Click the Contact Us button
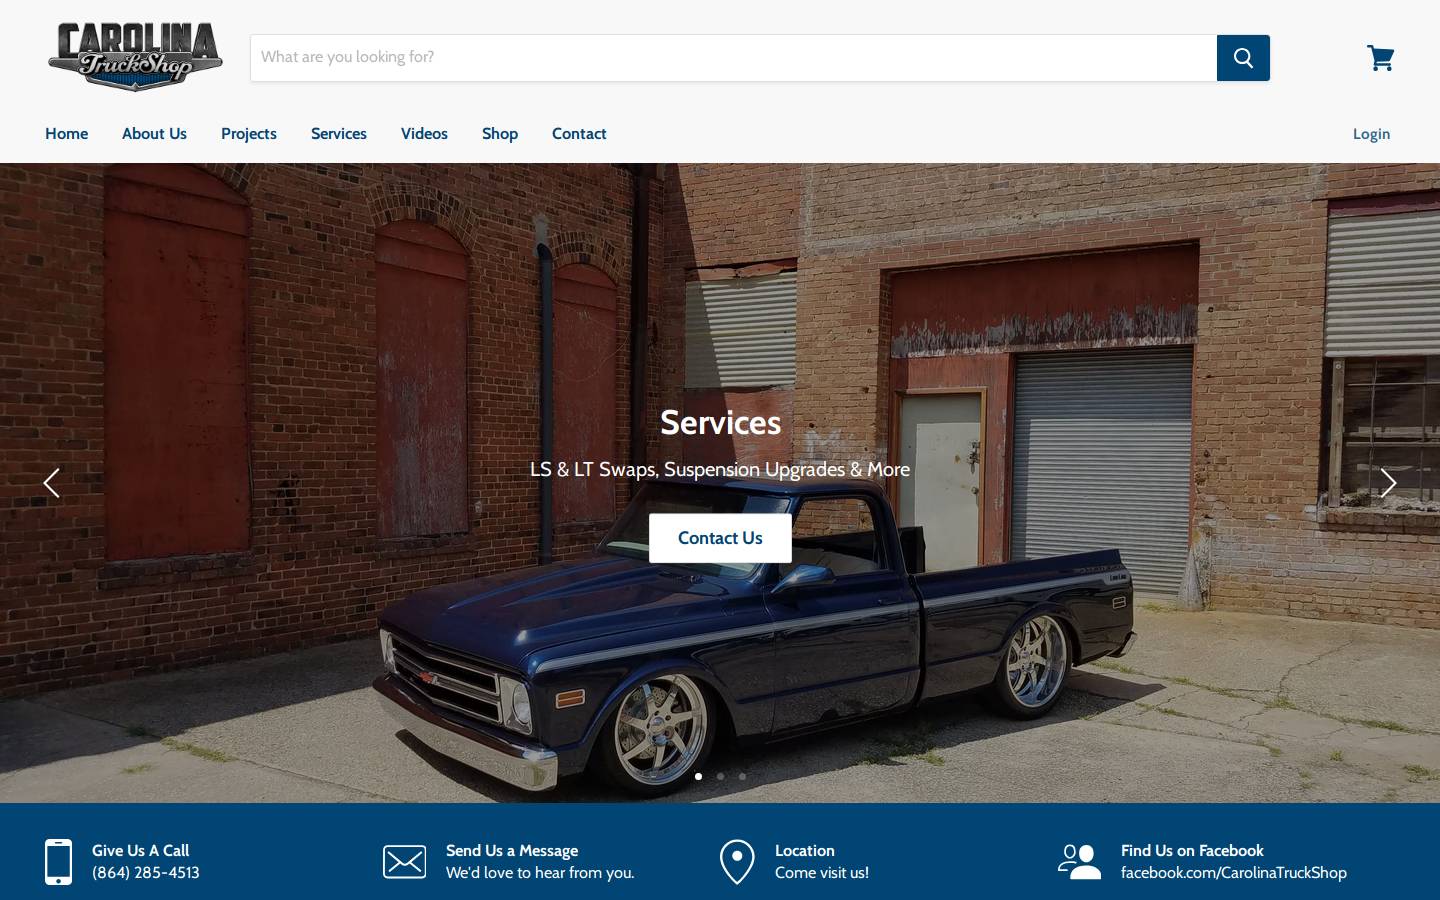This screenshot has width=1440, height=900. [x=720, y=538]
